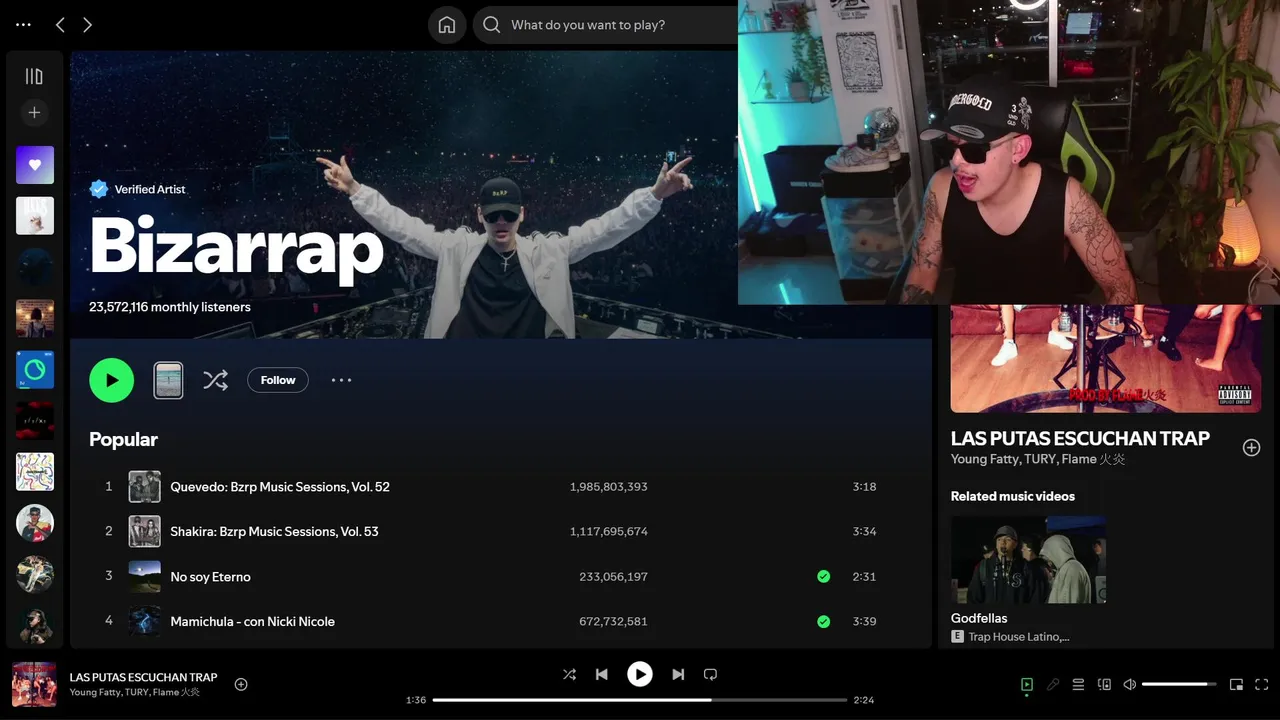
Task: Toggle saved checkmark for Mamichula
Action: (x=823, y=622)
